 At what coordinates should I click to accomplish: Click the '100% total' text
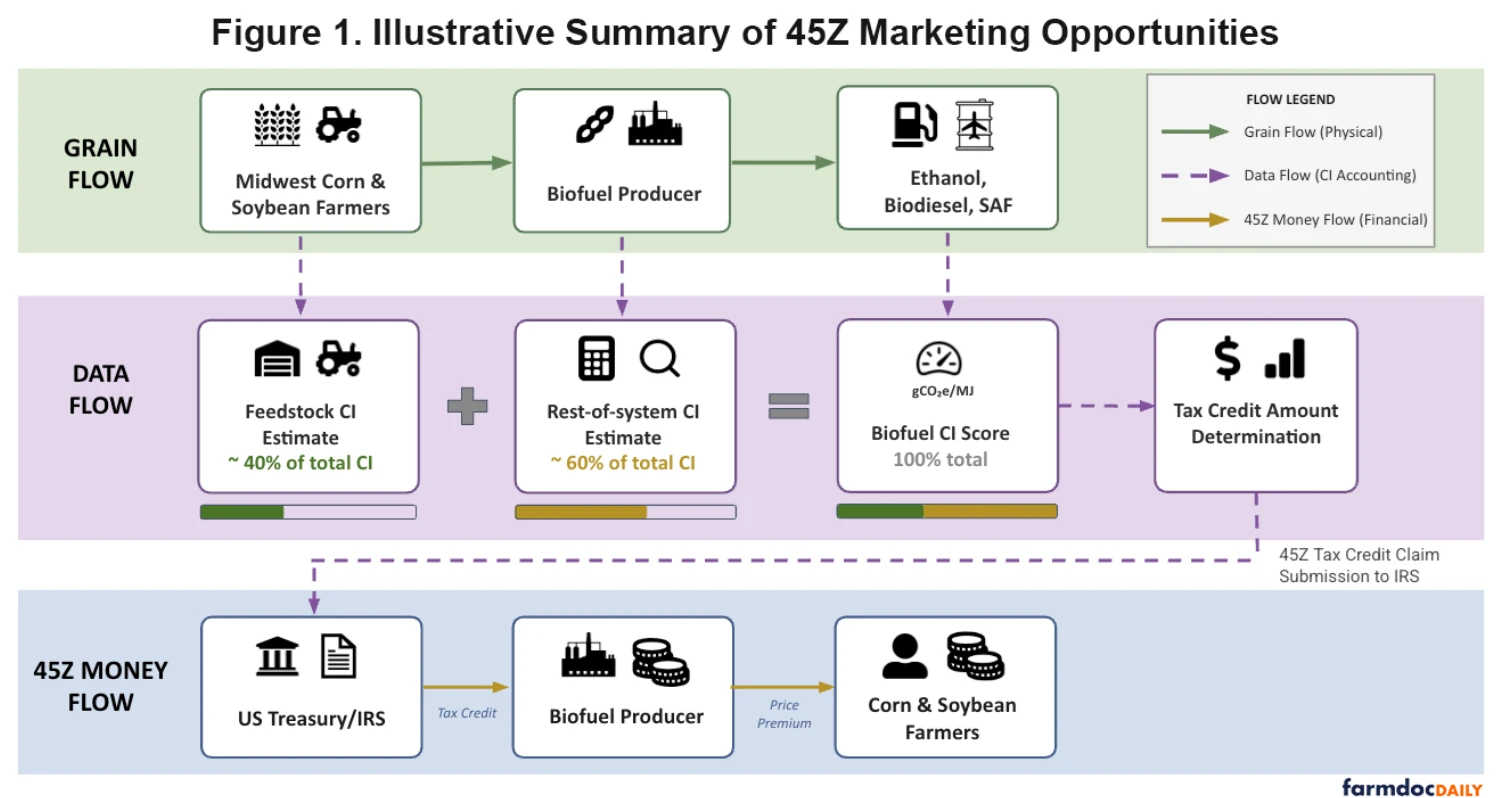pos(941,459)
